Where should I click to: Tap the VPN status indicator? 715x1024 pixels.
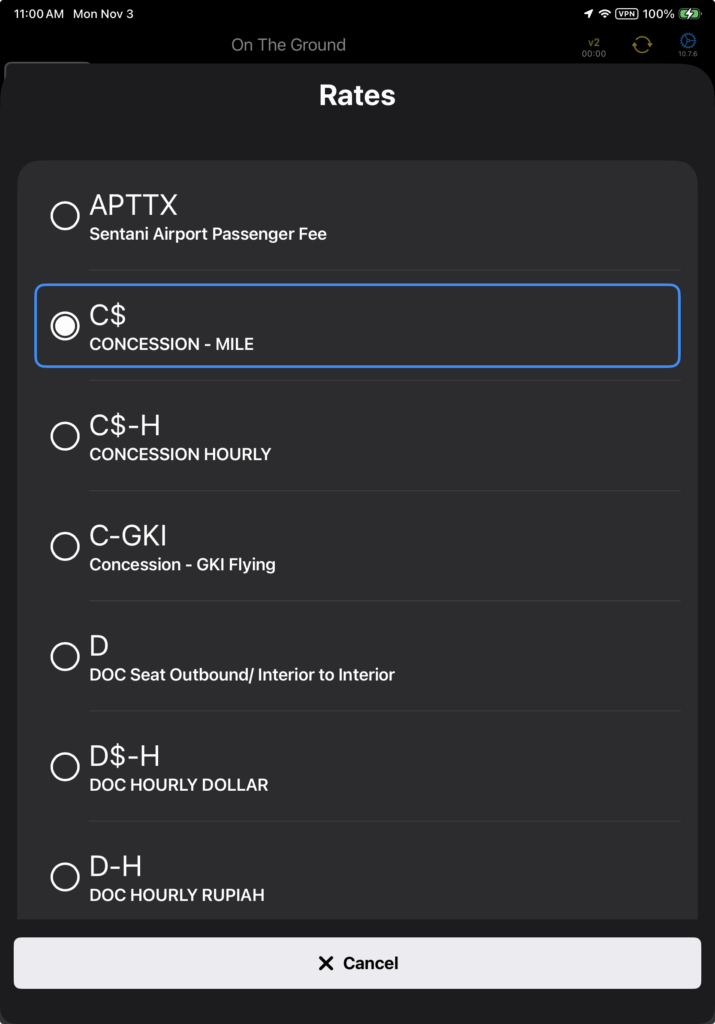627,14
